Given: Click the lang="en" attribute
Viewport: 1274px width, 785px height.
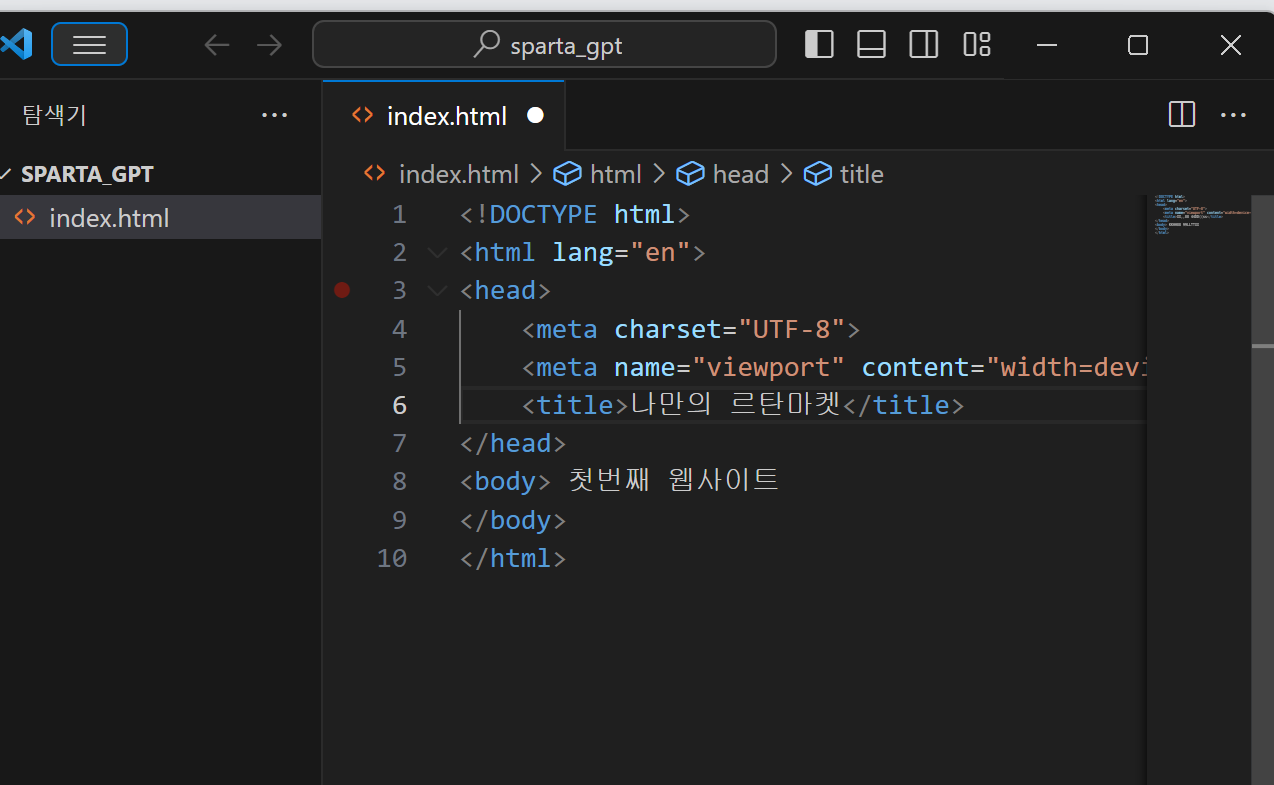Looking at the screenshot, I should [x=621, y=252].
